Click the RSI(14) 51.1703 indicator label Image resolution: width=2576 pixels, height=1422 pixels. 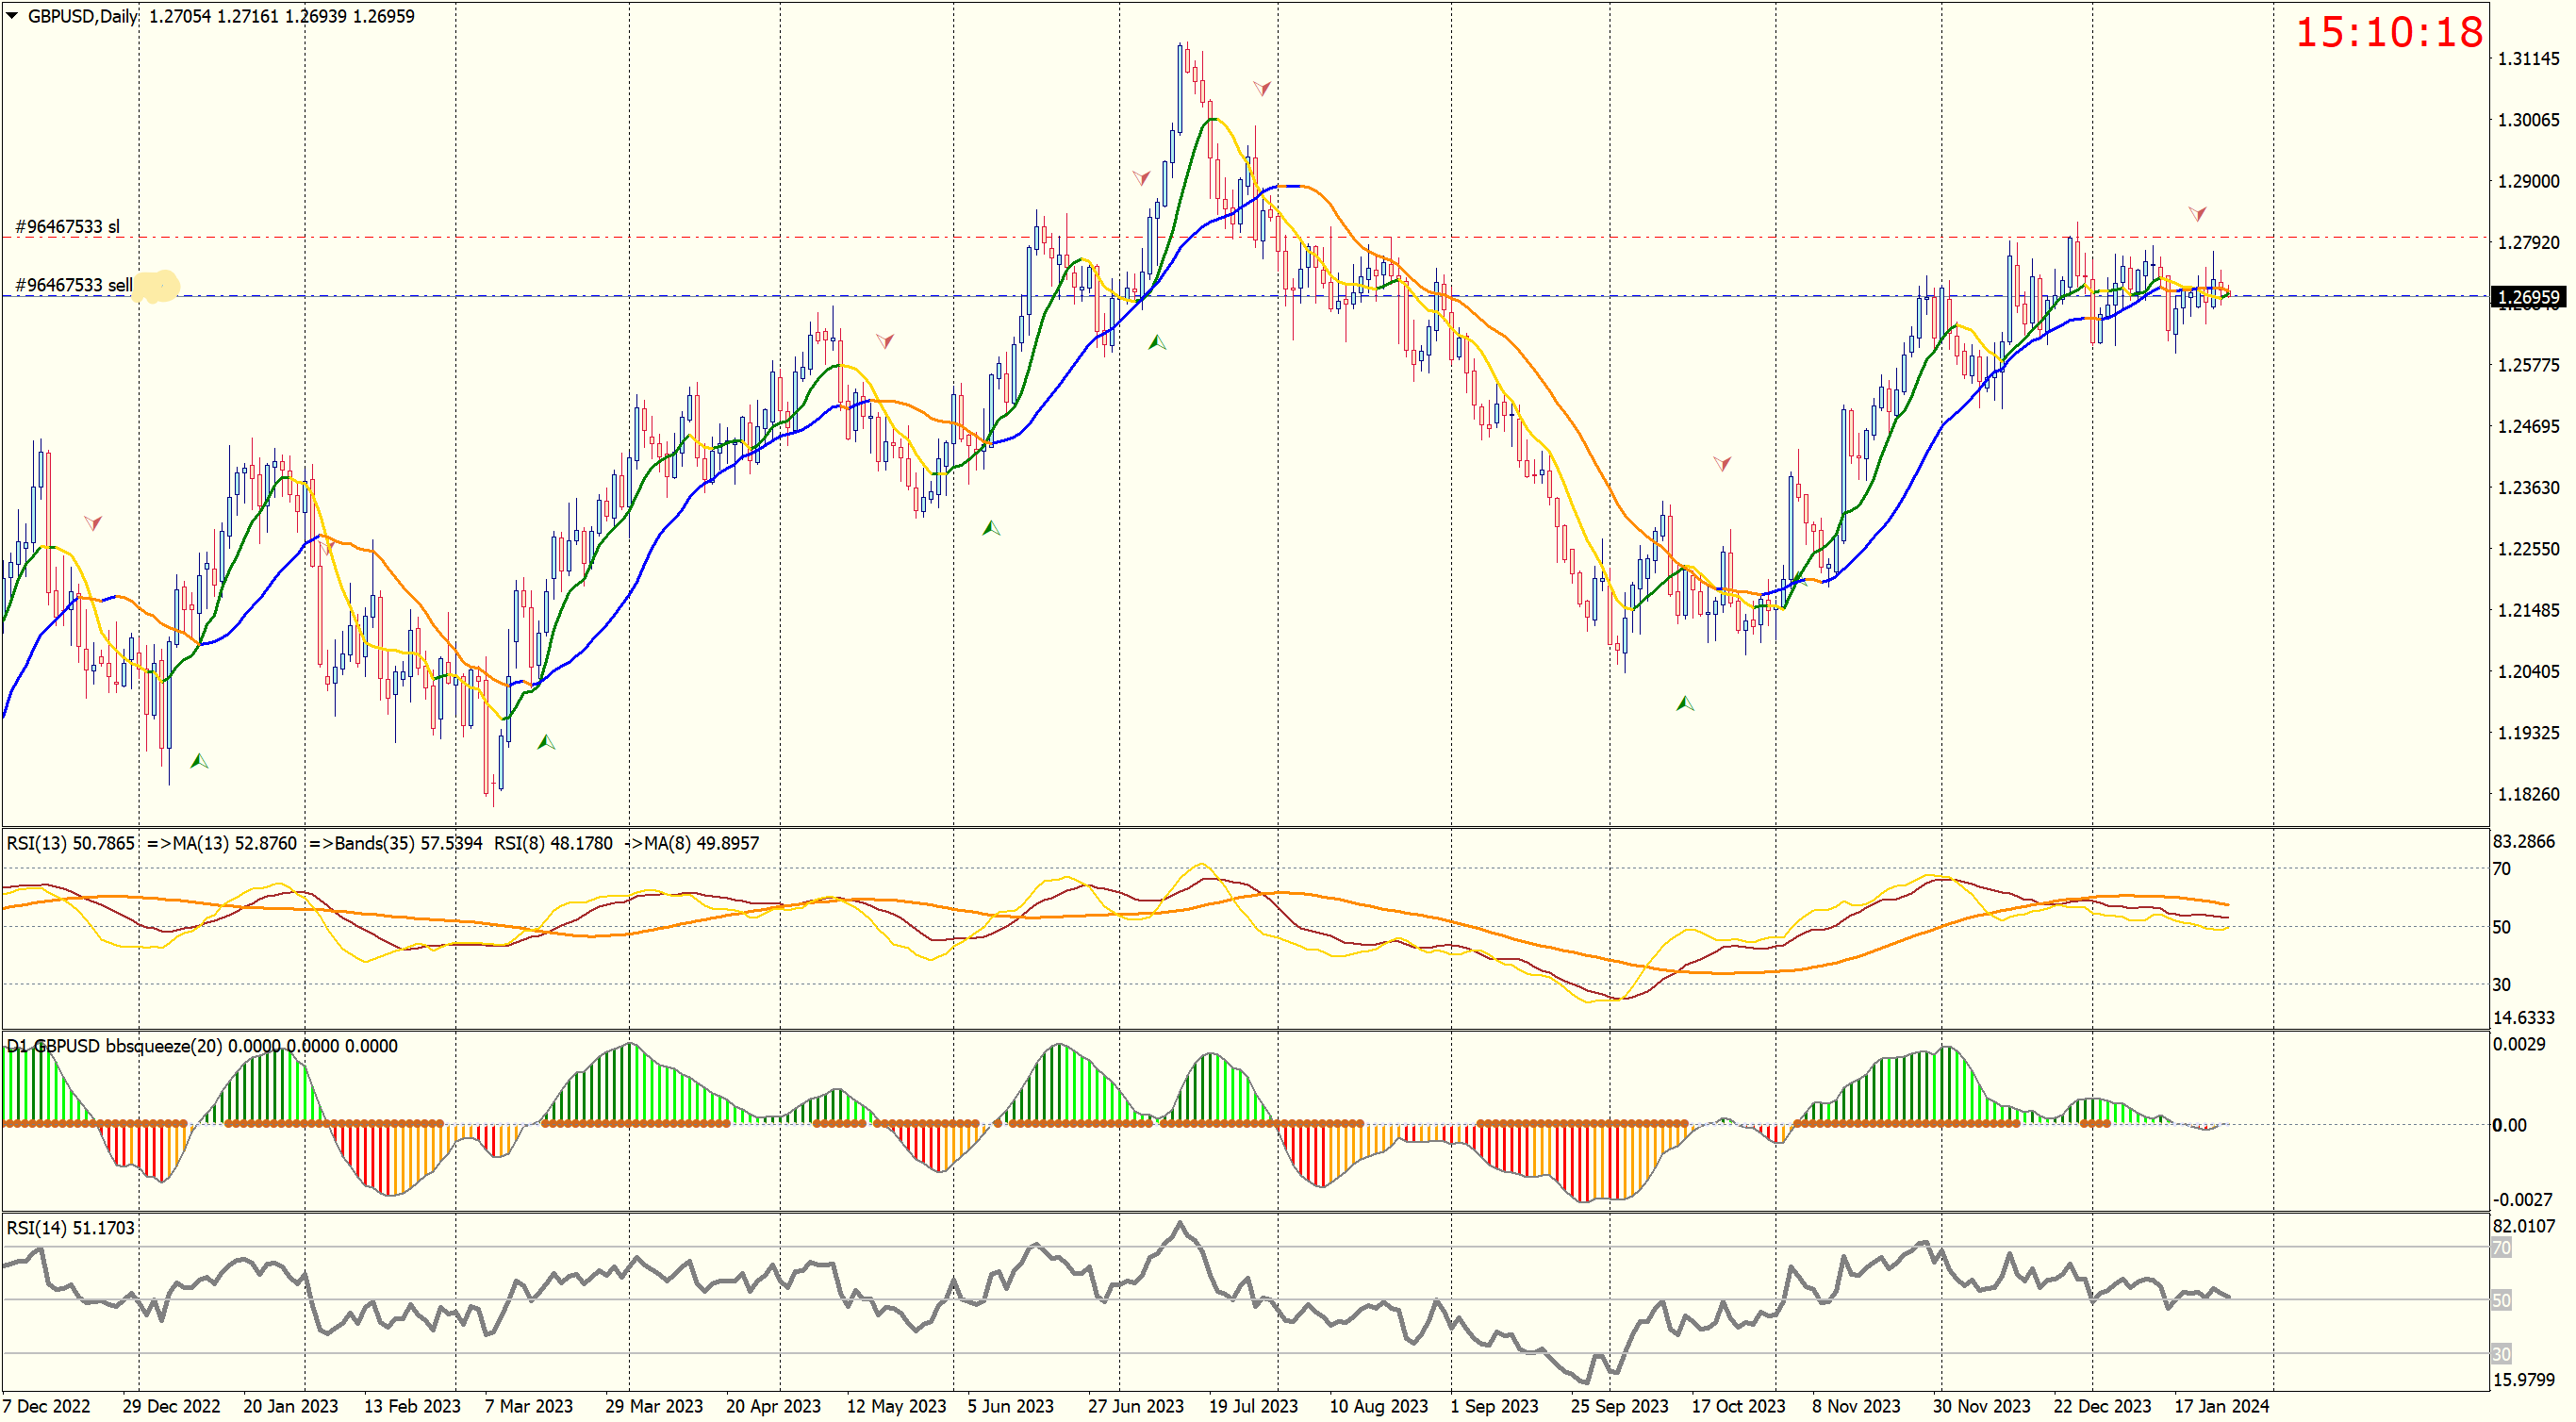70,1228
